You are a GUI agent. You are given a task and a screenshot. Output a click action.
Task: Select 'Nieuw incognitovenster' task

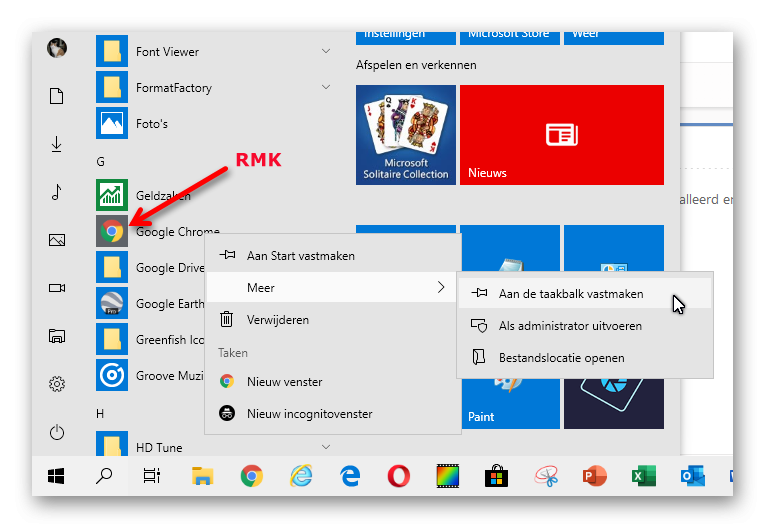coord(333,413)
